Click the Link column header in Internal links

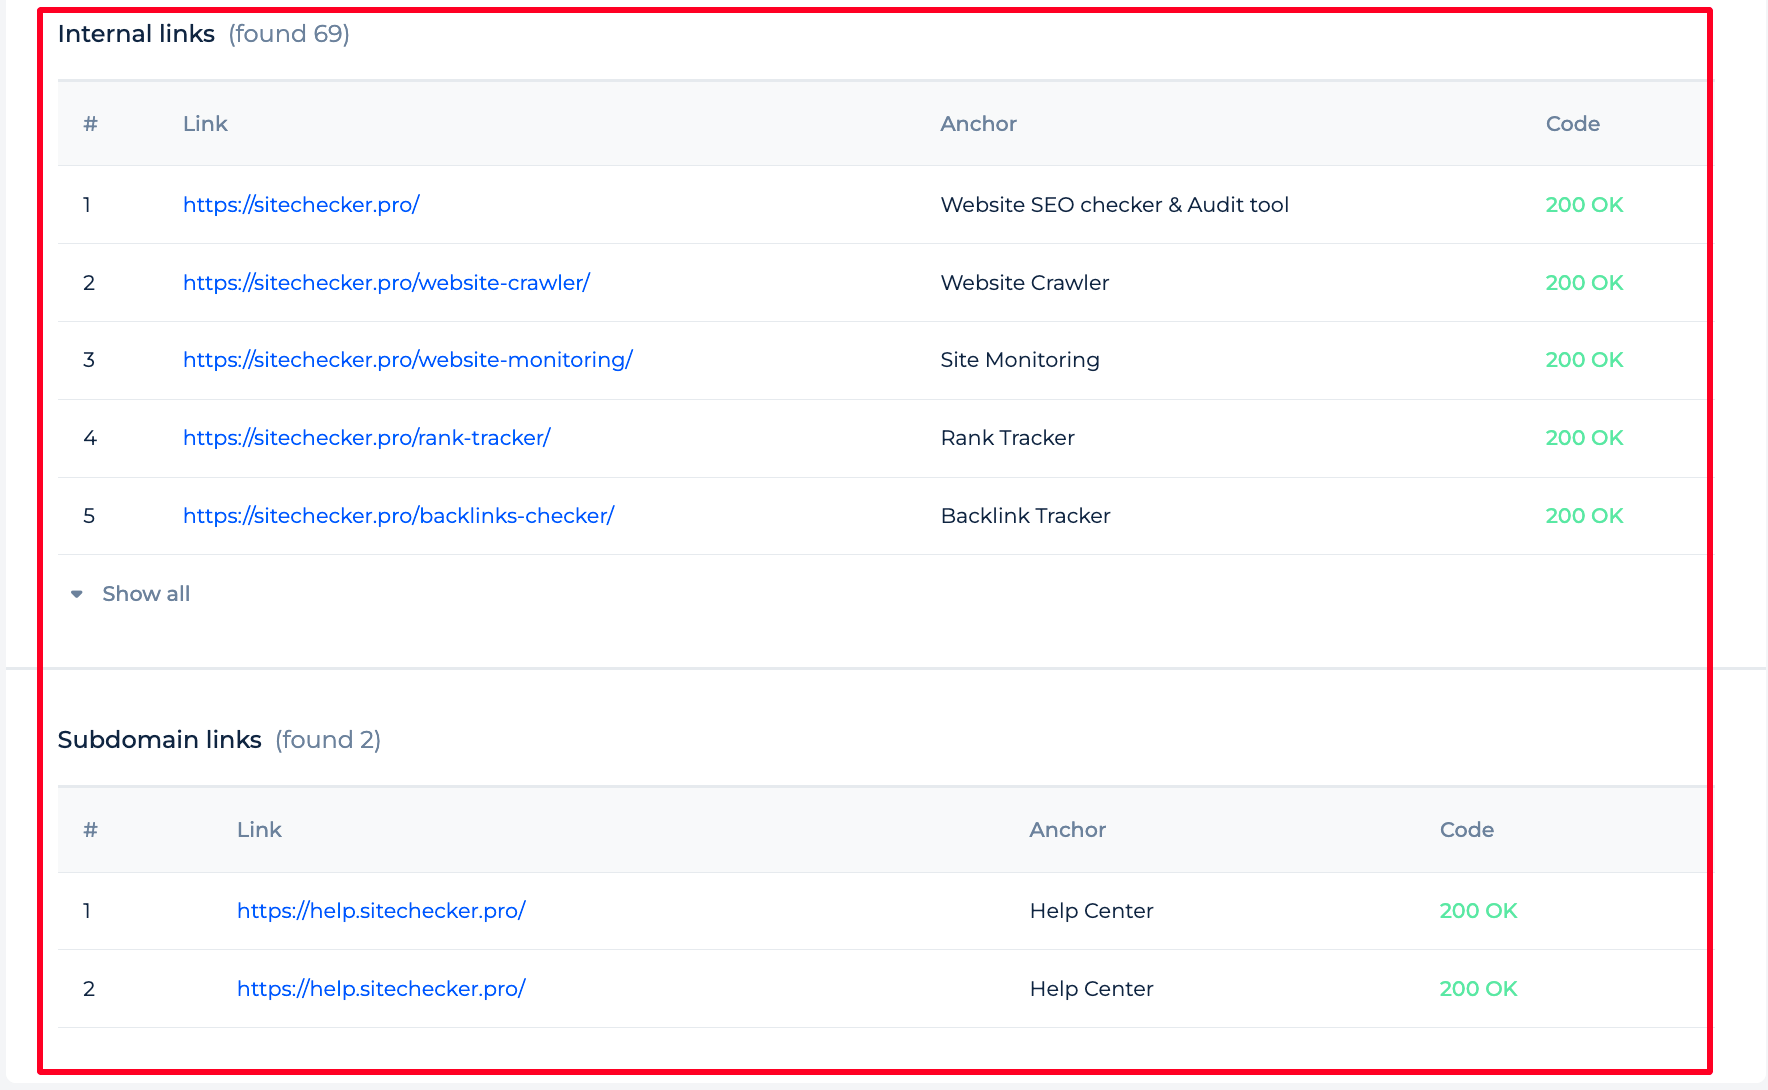tap(205, 124)
